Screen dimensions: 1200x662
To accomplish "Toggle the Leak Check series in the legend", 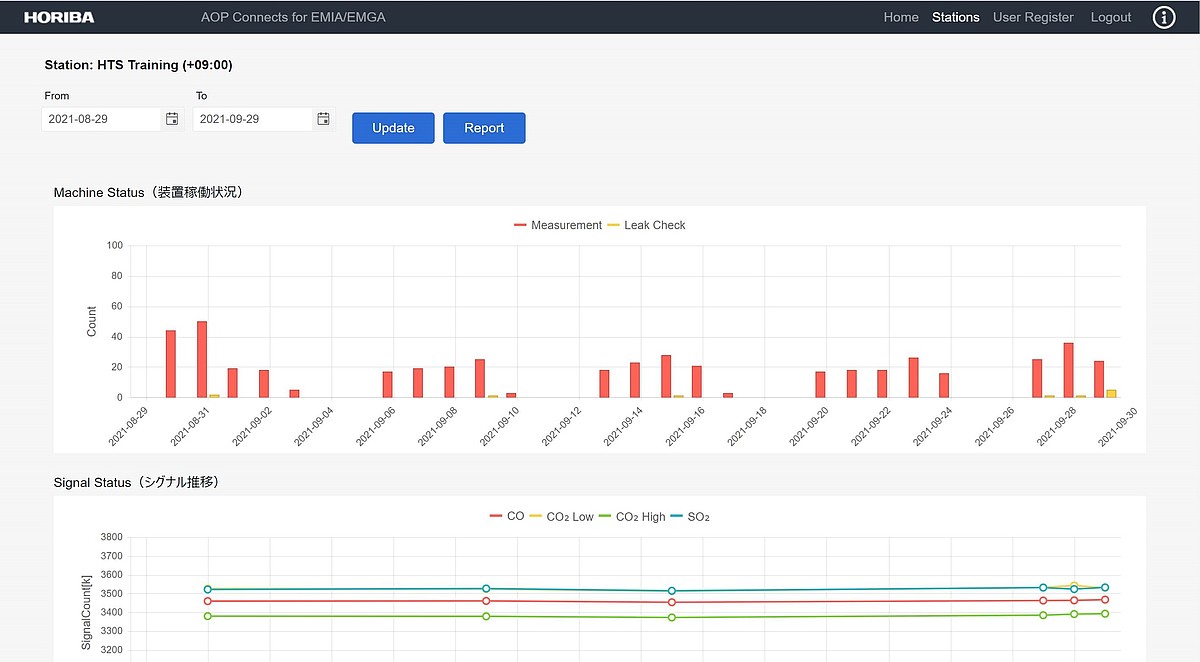I will point(646,225).
